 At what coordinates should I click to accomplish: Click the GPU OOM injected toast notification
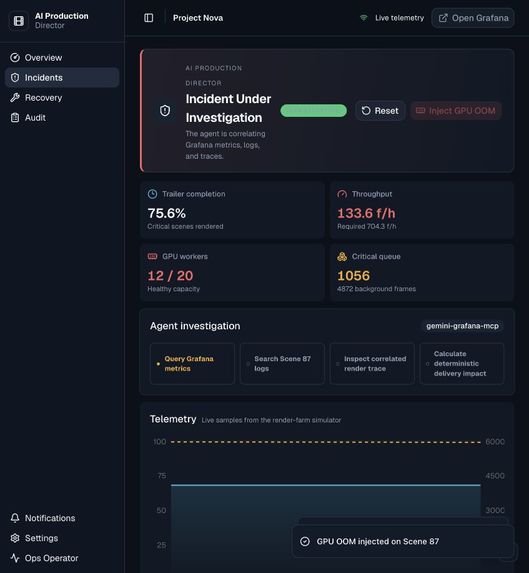403,542
